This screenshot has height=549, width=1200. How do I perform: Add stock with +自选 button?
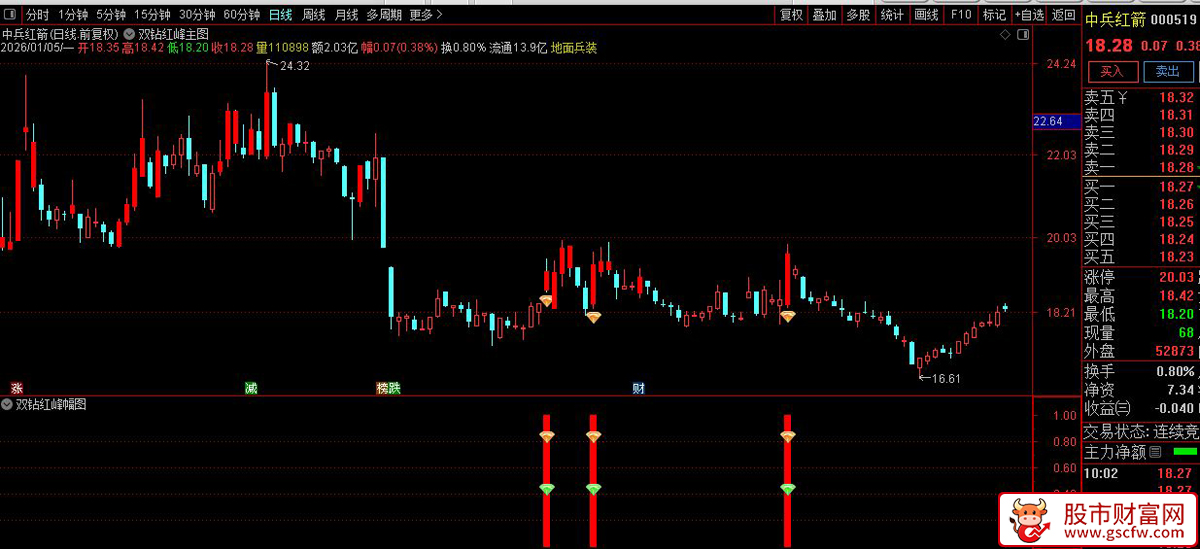1029,15
